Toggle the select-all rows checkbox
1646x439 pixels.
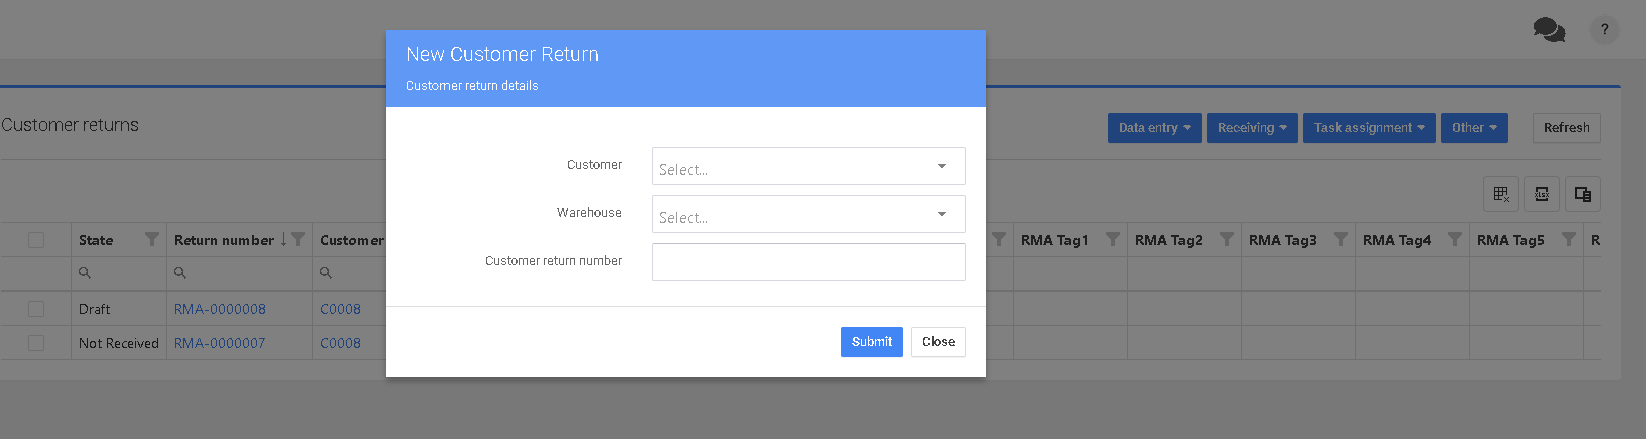(x=36, y=240)
